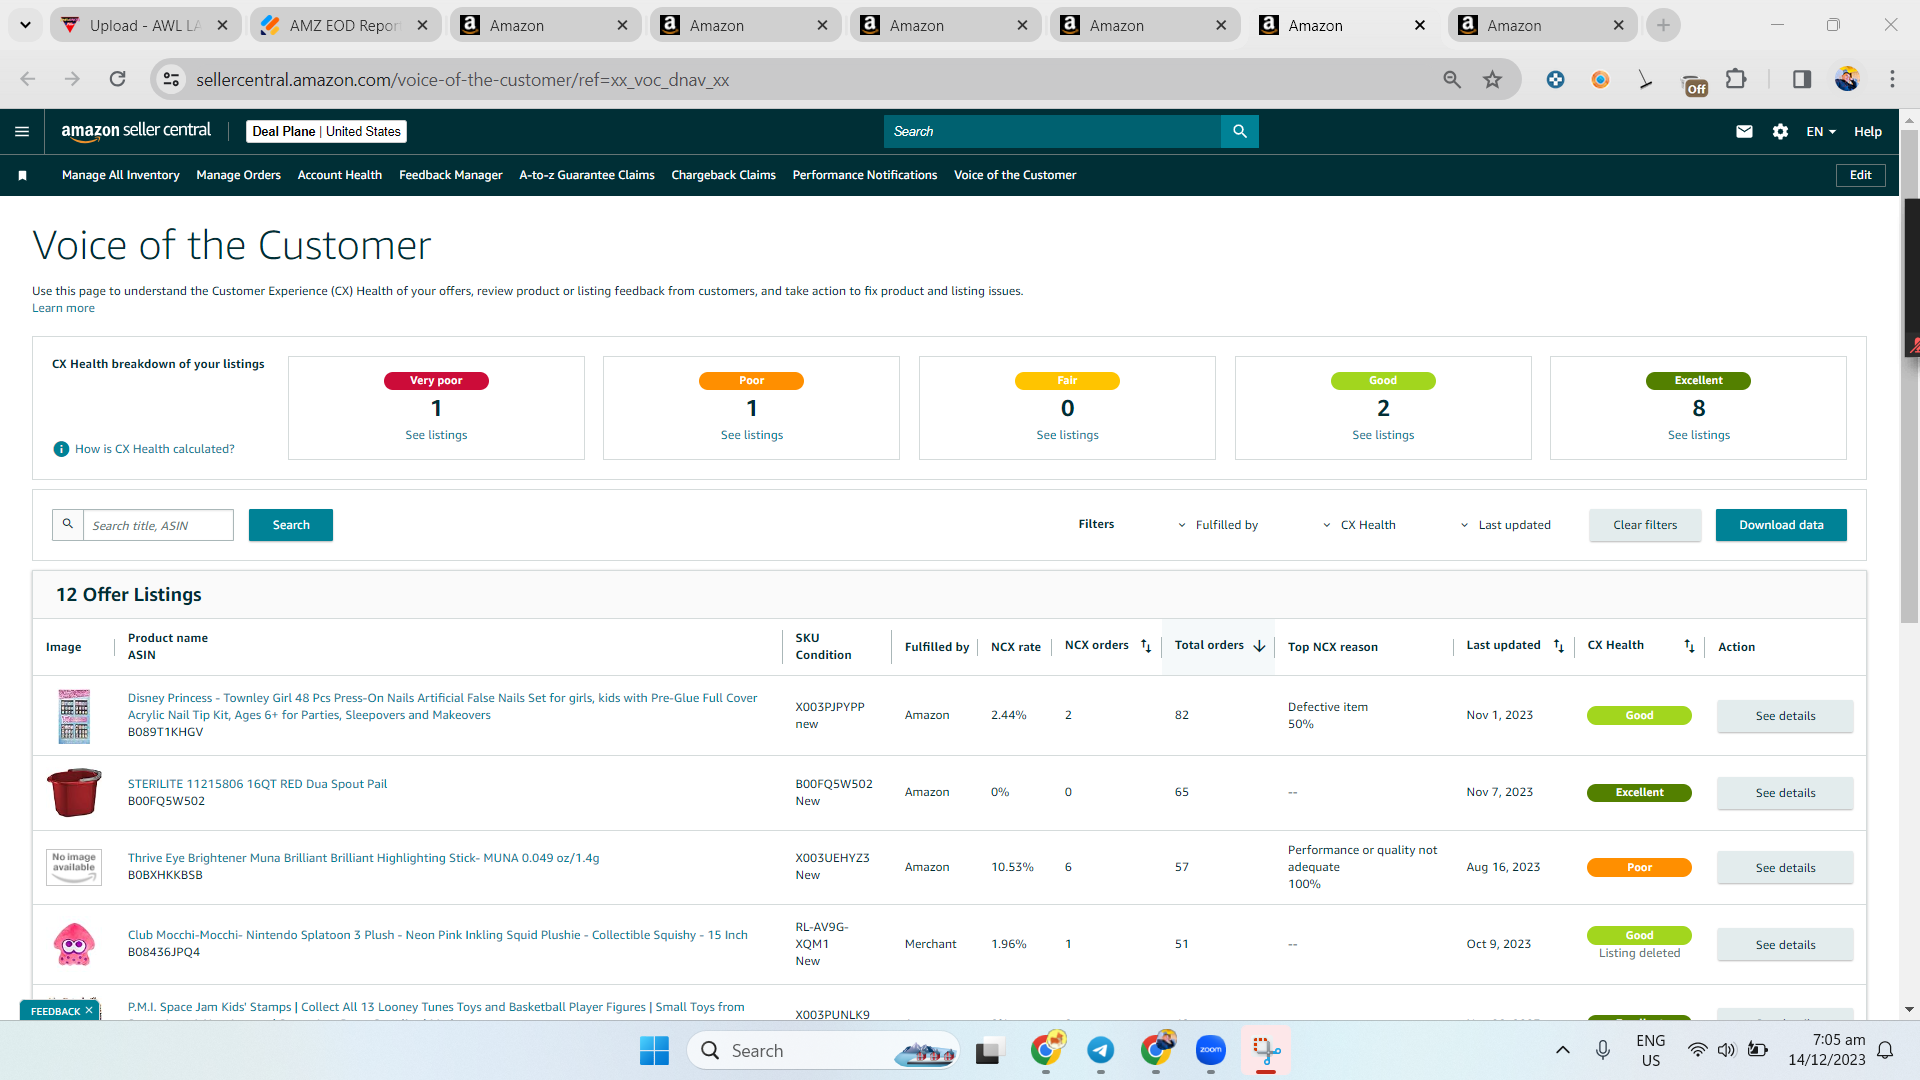This screenshot has height=1080, width=1920.
Task: Open the Seller Central hamburger menu
Action: coord(22,131)
